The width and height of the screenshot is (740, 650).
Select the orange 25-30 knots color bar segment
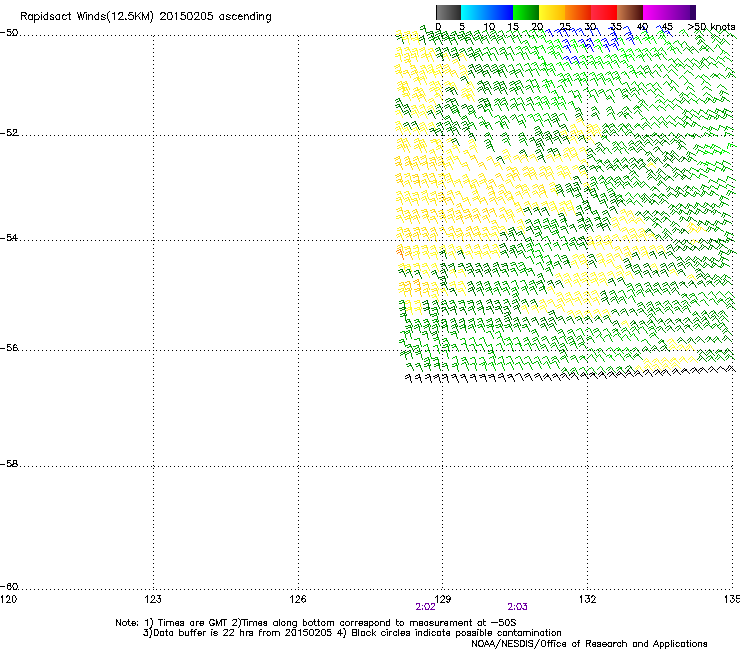tap(578, 12)
